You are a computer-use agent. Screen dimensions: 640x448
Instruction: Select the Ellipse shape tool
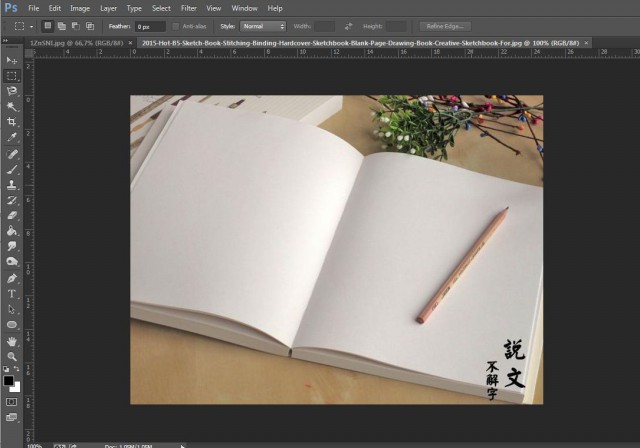click(11, 325)
